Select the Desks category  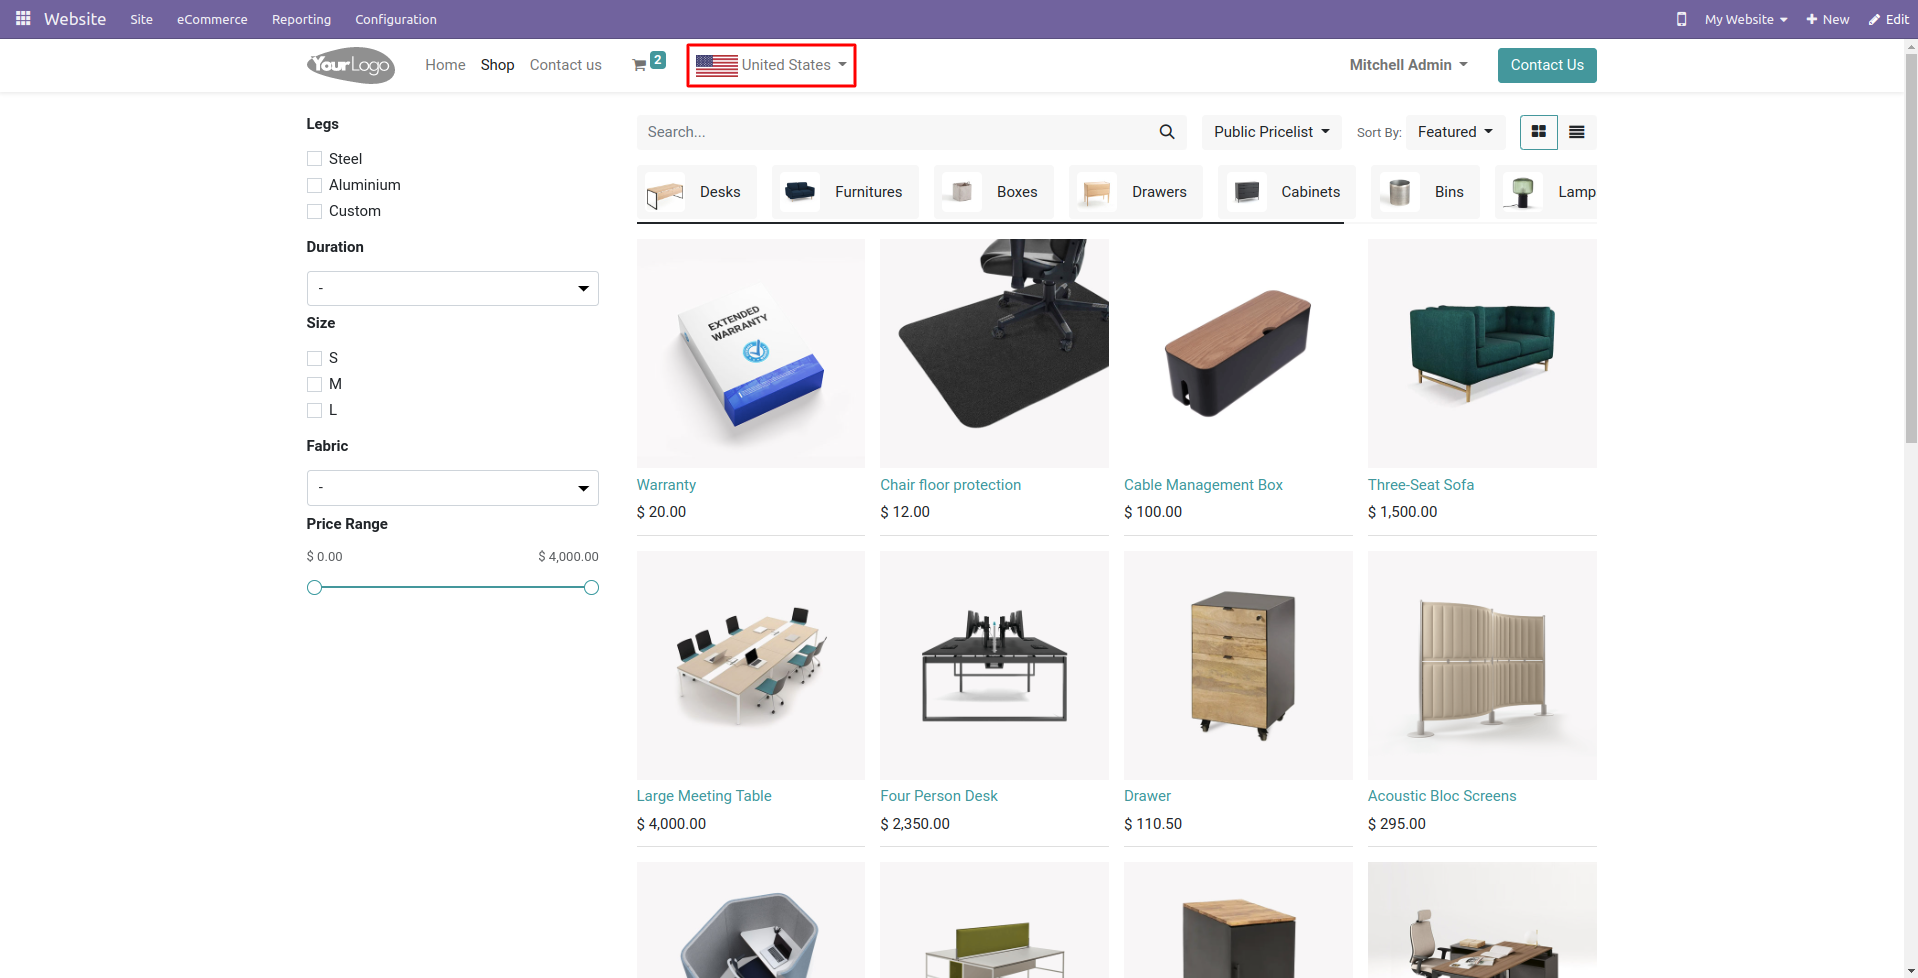coord(696,192)
